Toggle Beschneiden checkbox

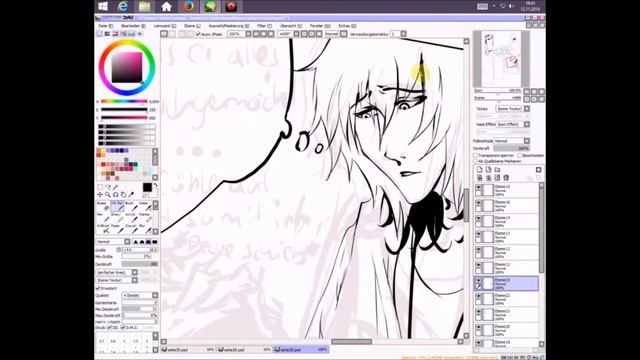520,156
